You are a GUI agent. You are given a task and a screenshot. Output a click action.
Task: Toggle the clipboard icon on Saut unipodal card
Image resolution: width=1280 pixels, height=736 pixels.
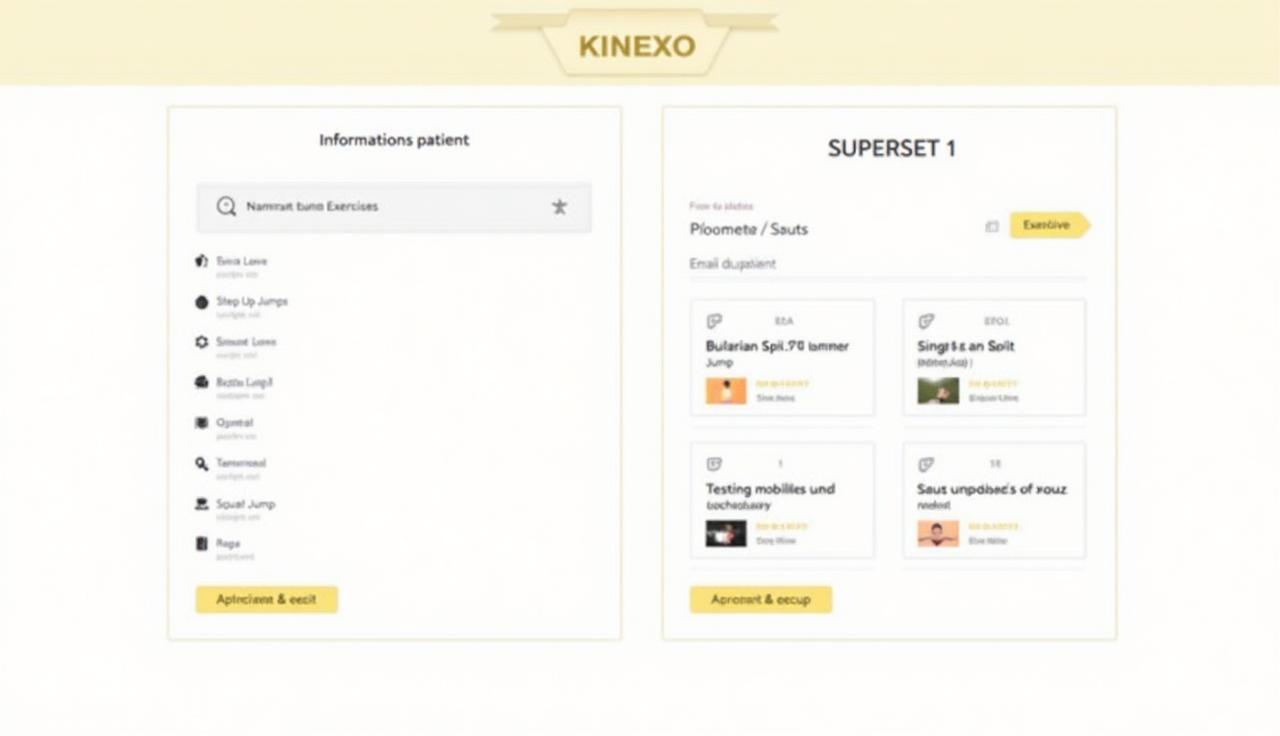[x=924, y=466]
